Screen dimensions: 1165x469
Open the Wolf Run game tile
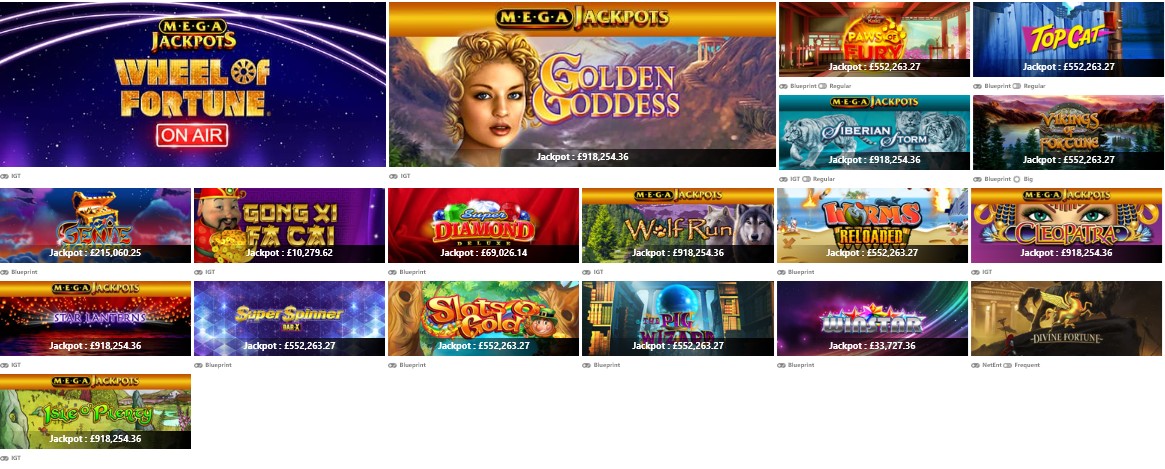[678, 225]
